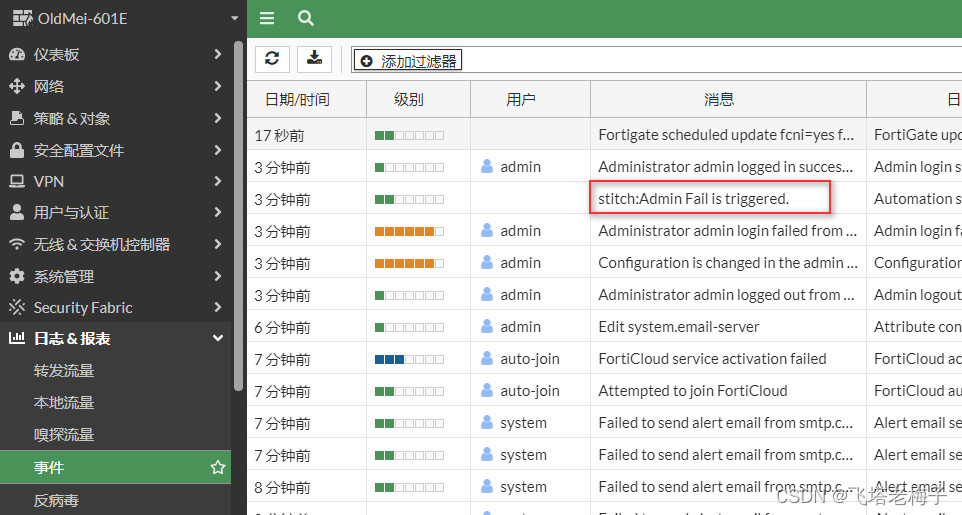This screenshot has width=962, height=515.
Task: Click the green level bar in 17 秒前 row
Action: [409, 135]
